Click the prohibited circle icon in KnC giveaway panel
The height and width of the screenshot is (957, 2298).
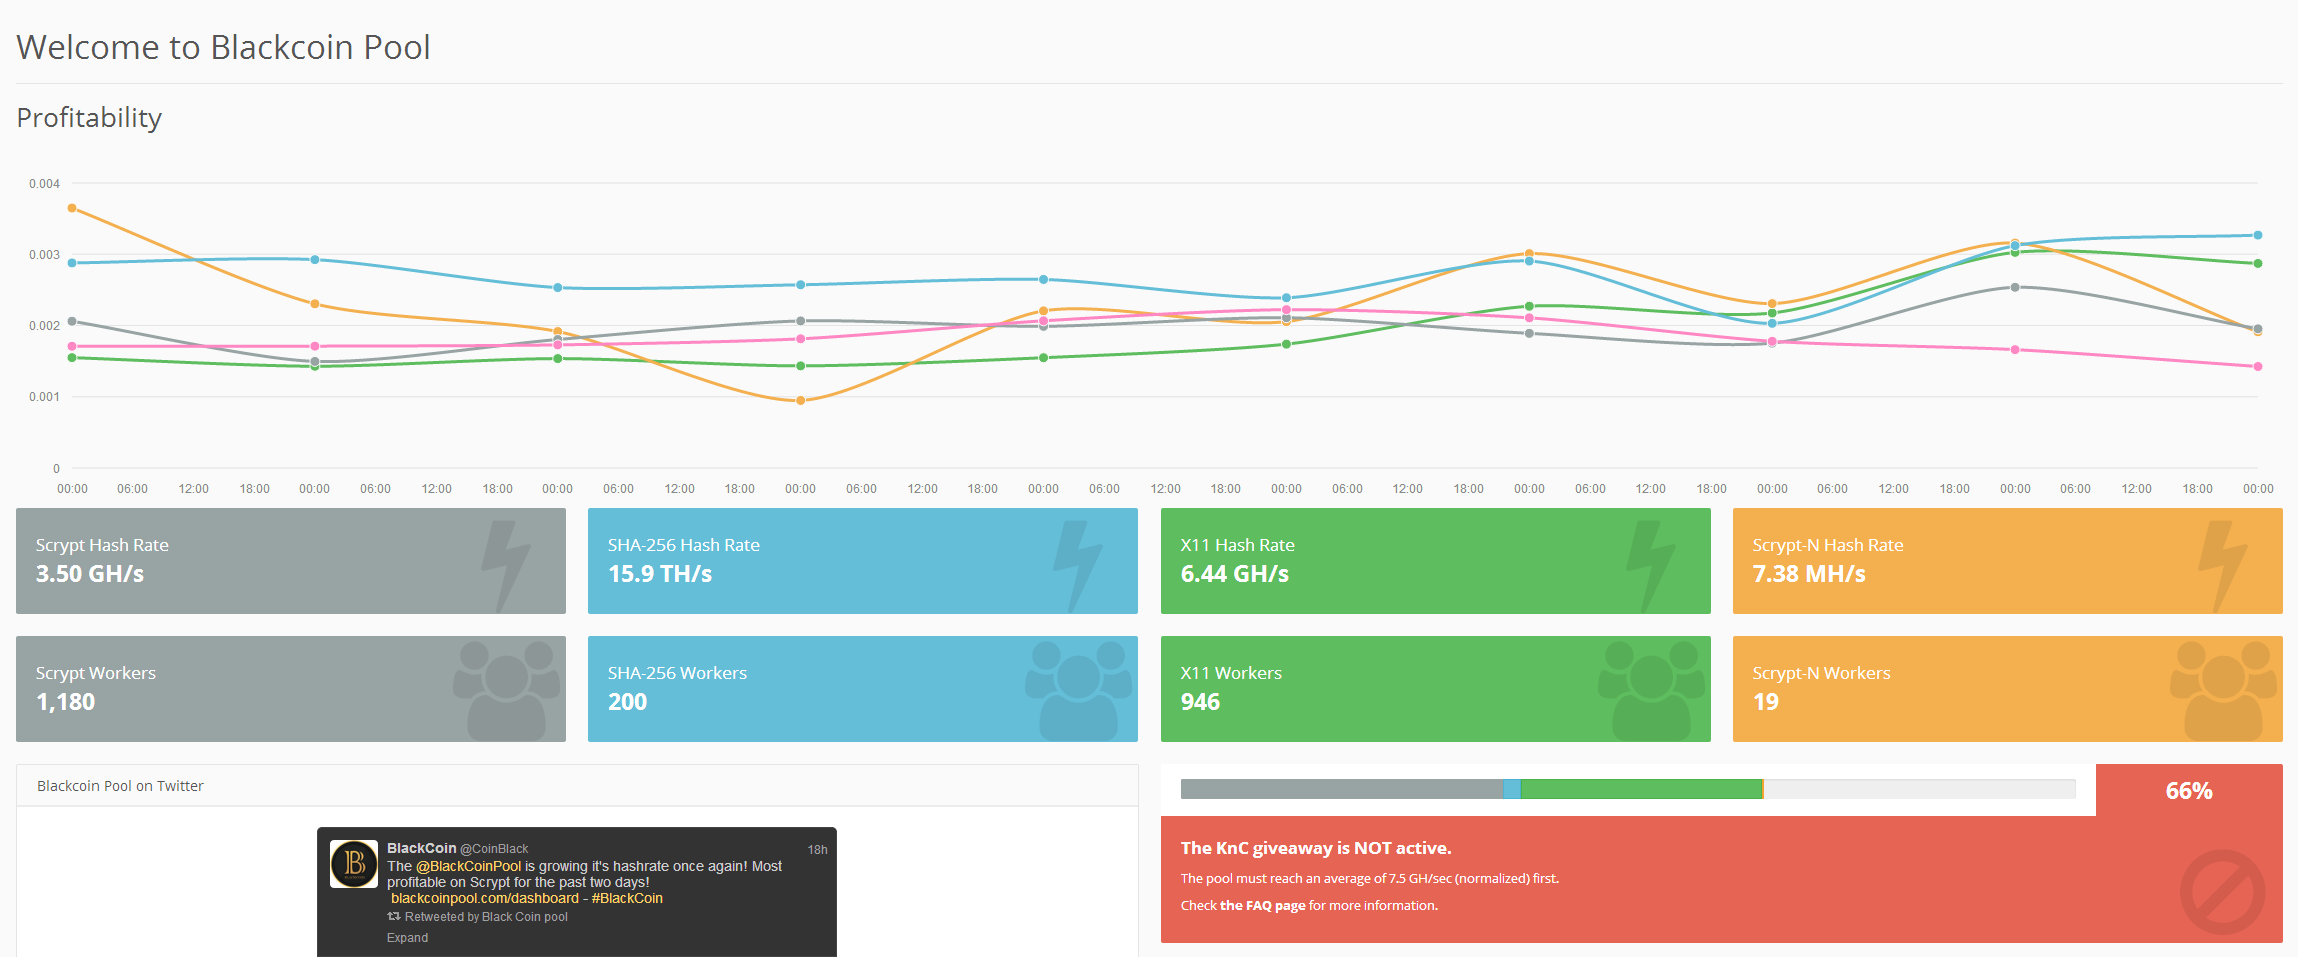point(2222,892)
